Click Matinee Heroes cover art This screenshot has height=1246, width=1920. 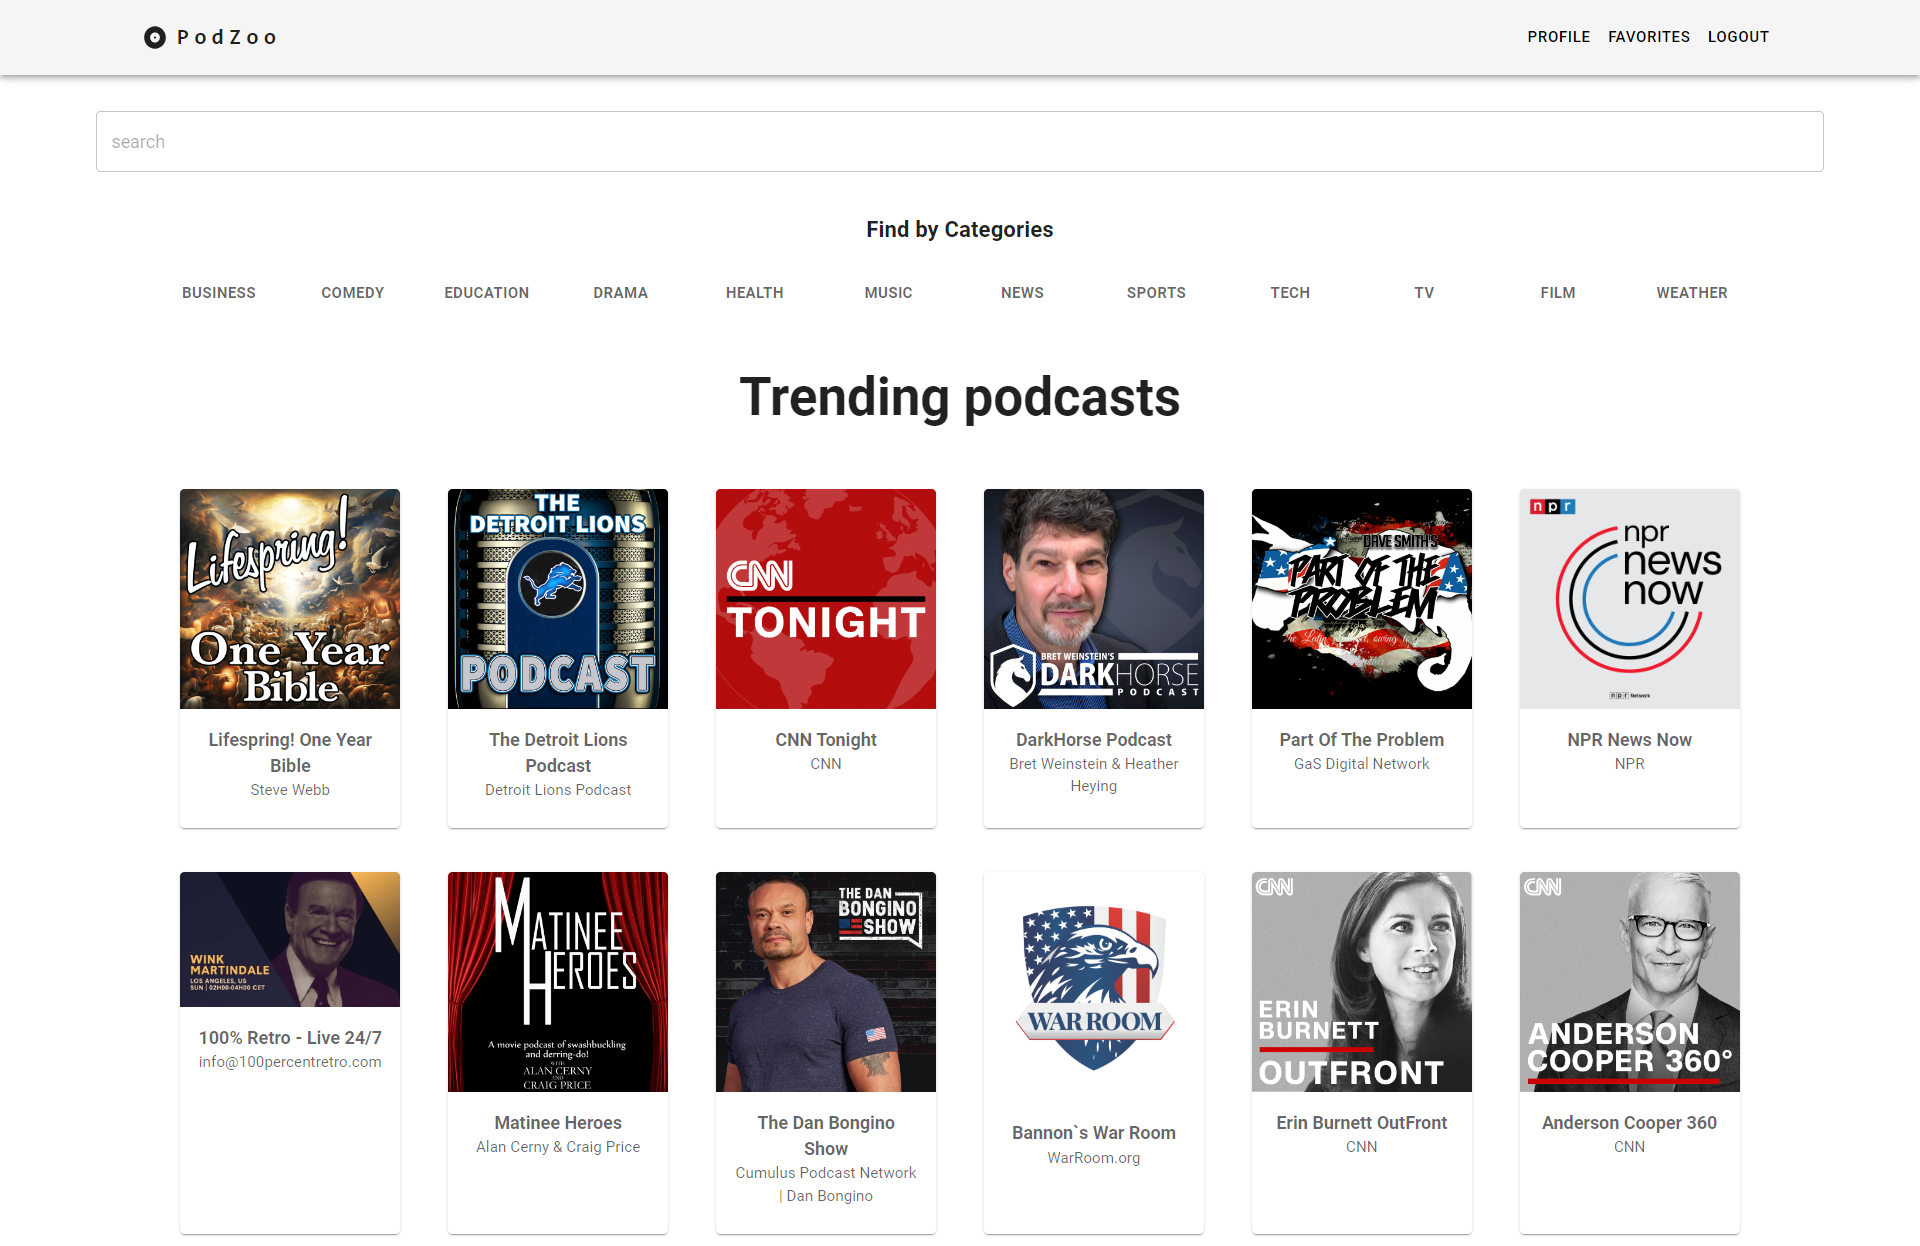[x=558, y=982]
